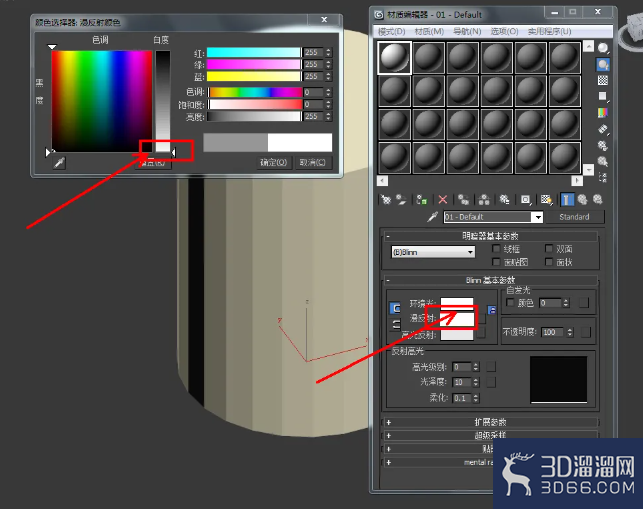This screenshot has width=643, height=509.
Task: Enable the 面状 faceted checkbox
Action: coord(549,262)
